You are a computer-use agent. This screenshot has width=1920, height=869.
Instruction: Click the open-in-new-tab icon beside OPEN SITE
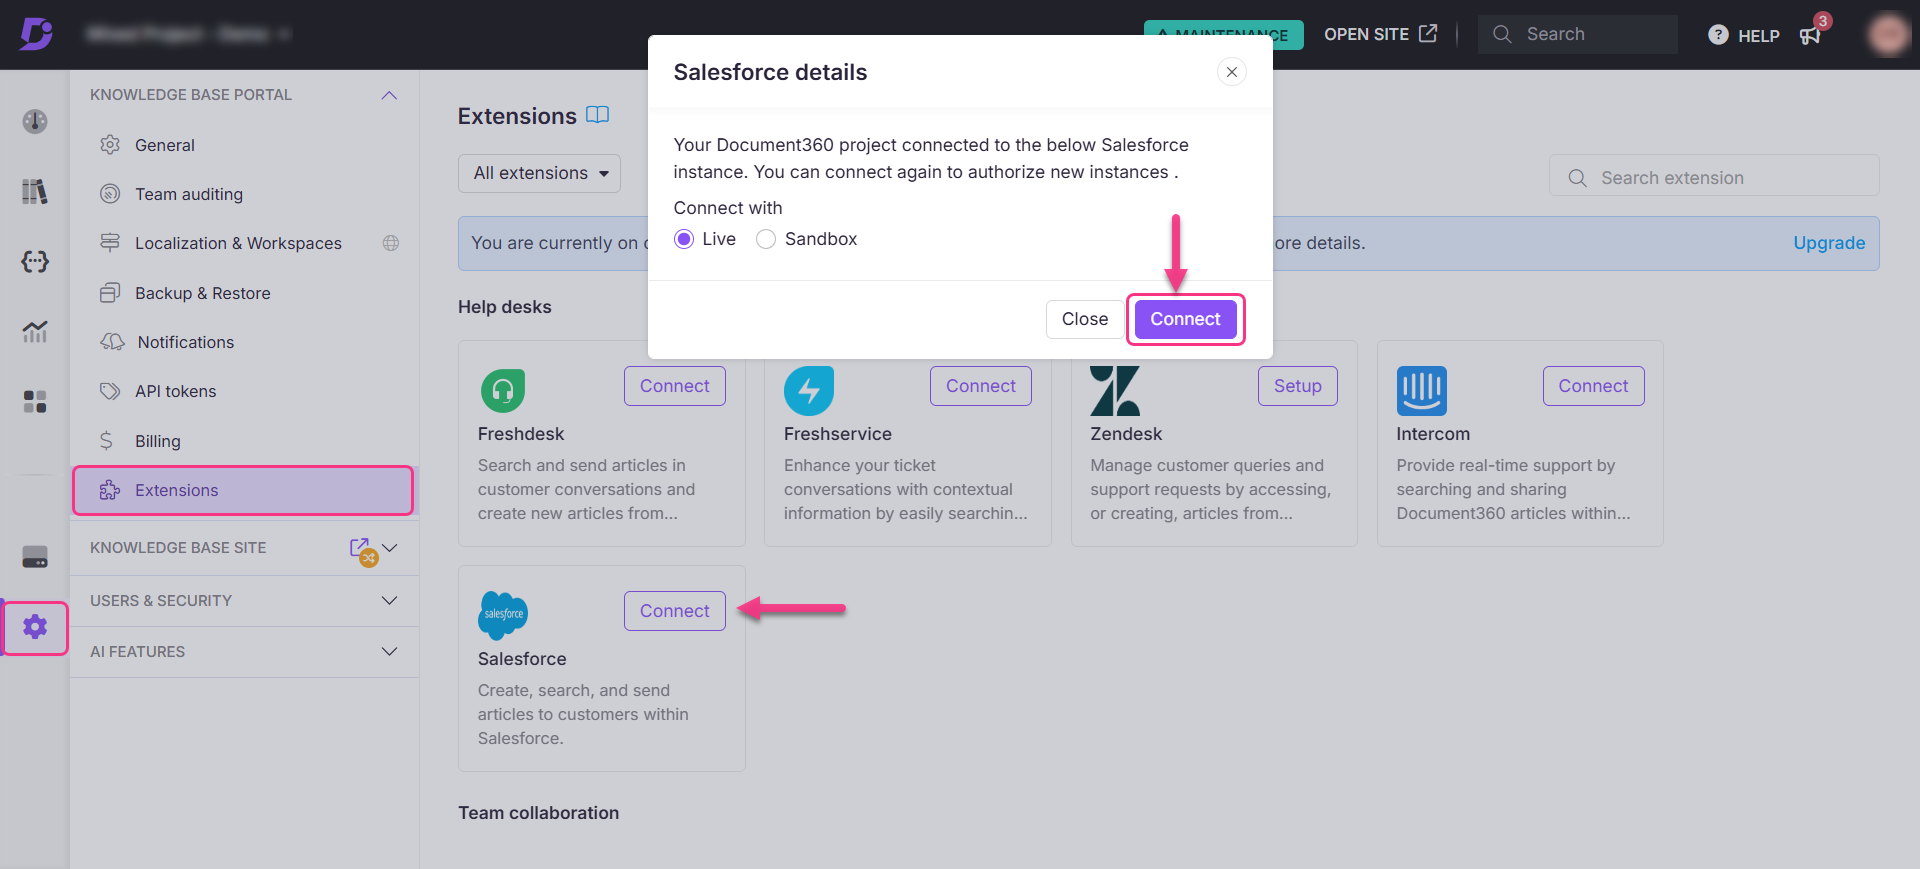click(x=1428, y=33)
